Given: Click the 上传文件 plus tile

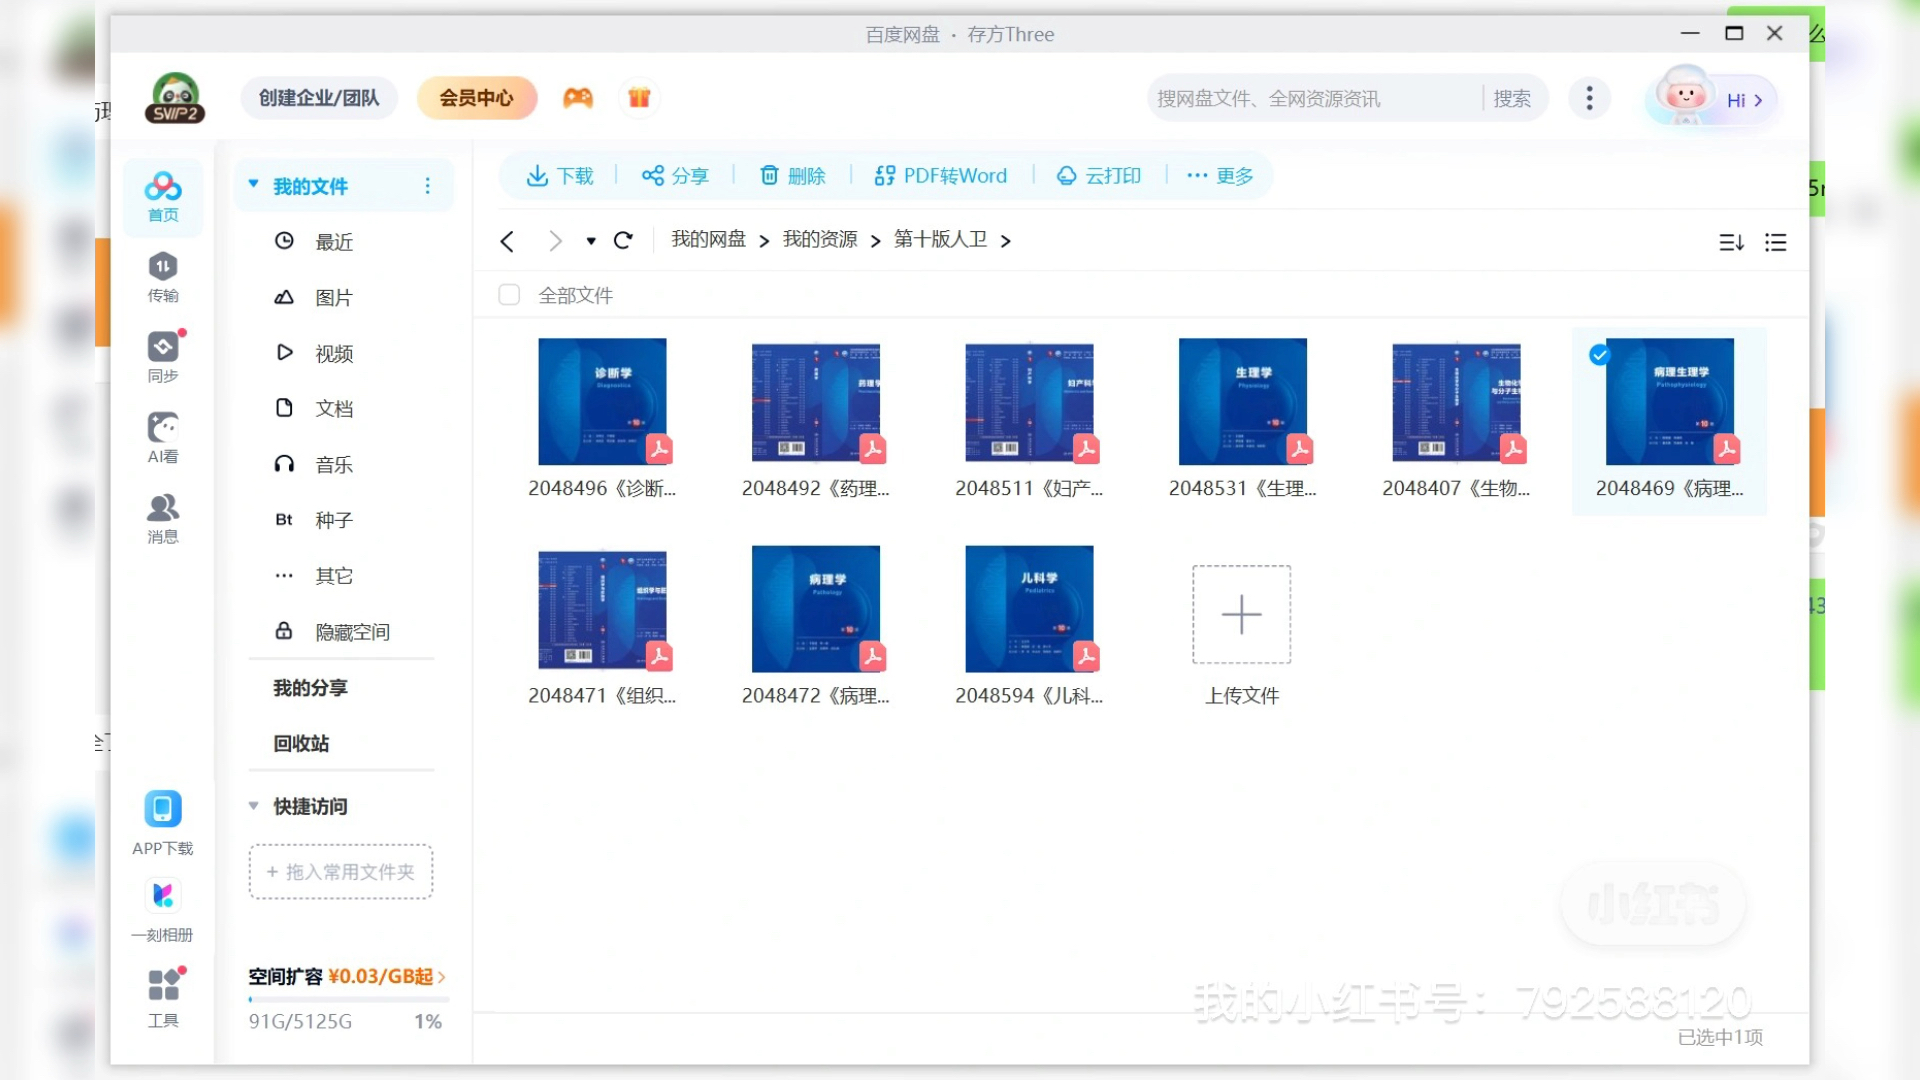Looking at the screenshot, I should 1241,614.
